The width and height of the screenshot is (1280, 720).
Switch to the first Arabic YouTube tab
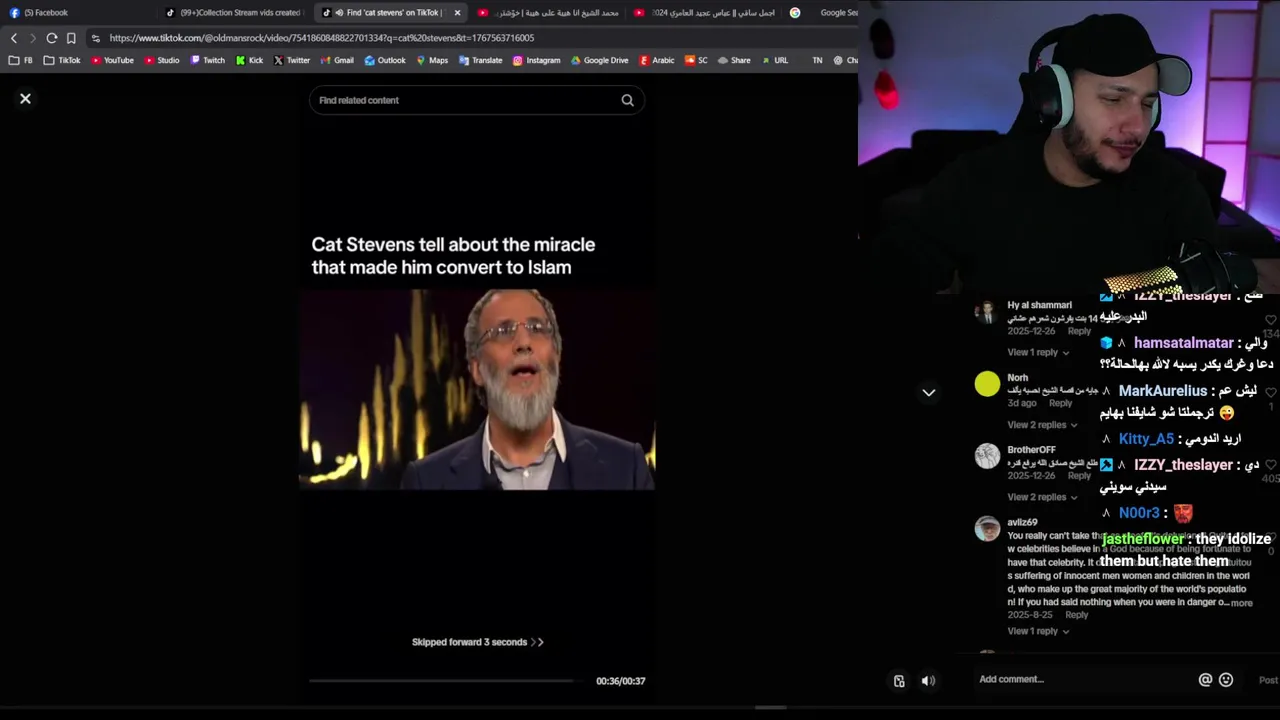click(x=548, y=13)
